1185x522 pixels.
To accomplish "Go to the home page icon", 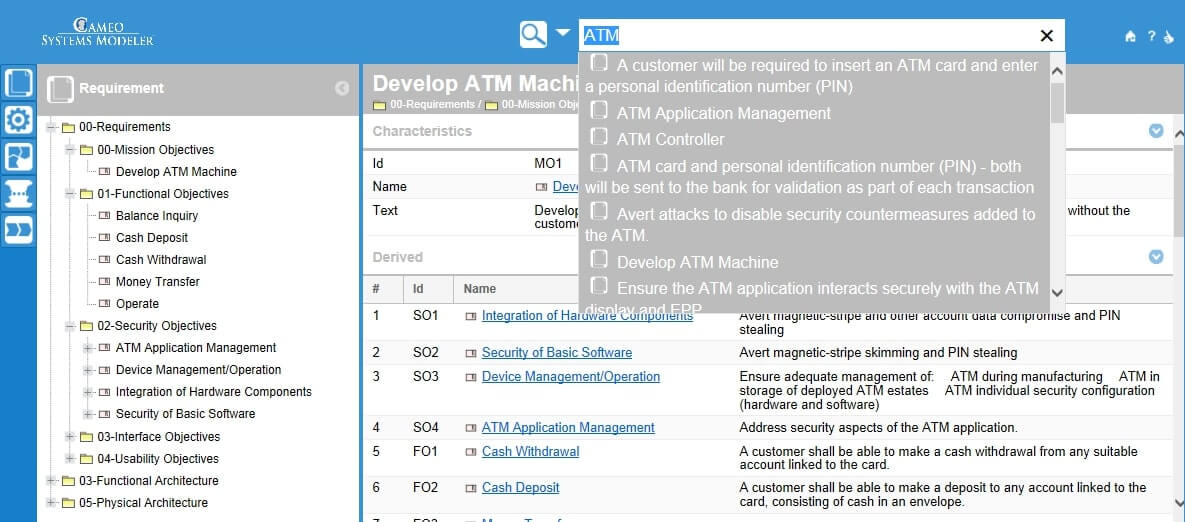I will pyautogui.click(x=1131, y=36).
